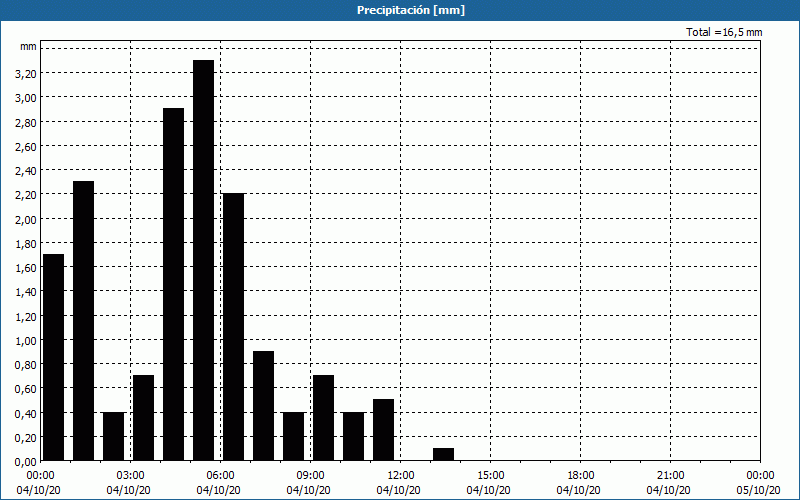This screenshot has width=800, height=500.
Task: Click the y-axis label '0,20'
Action: tap(26, 438)
